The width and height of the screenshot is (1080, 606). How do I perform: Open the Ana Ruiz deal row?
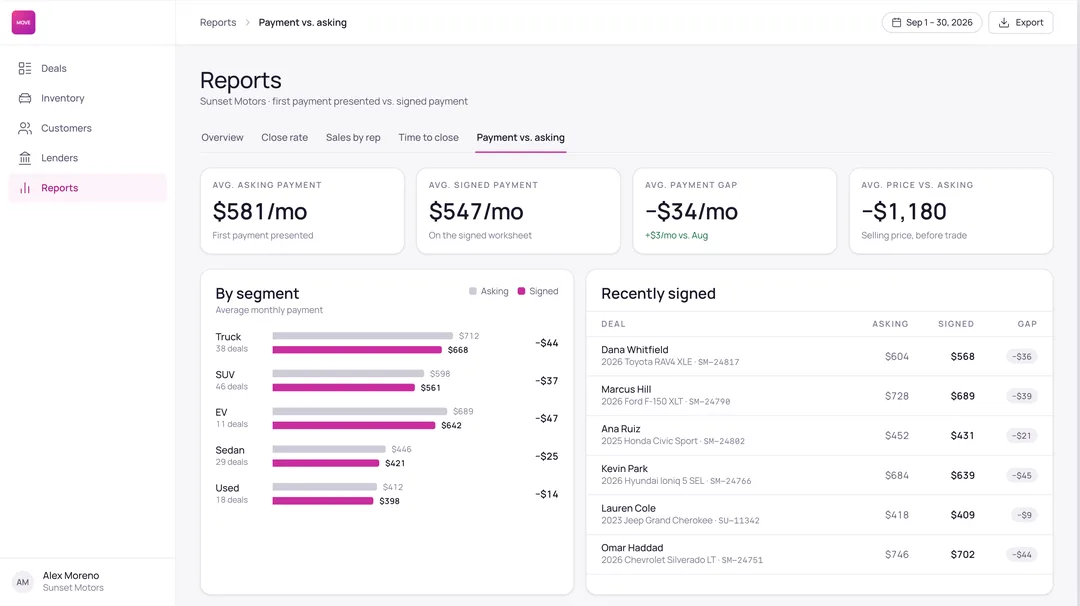click(819, 435)
